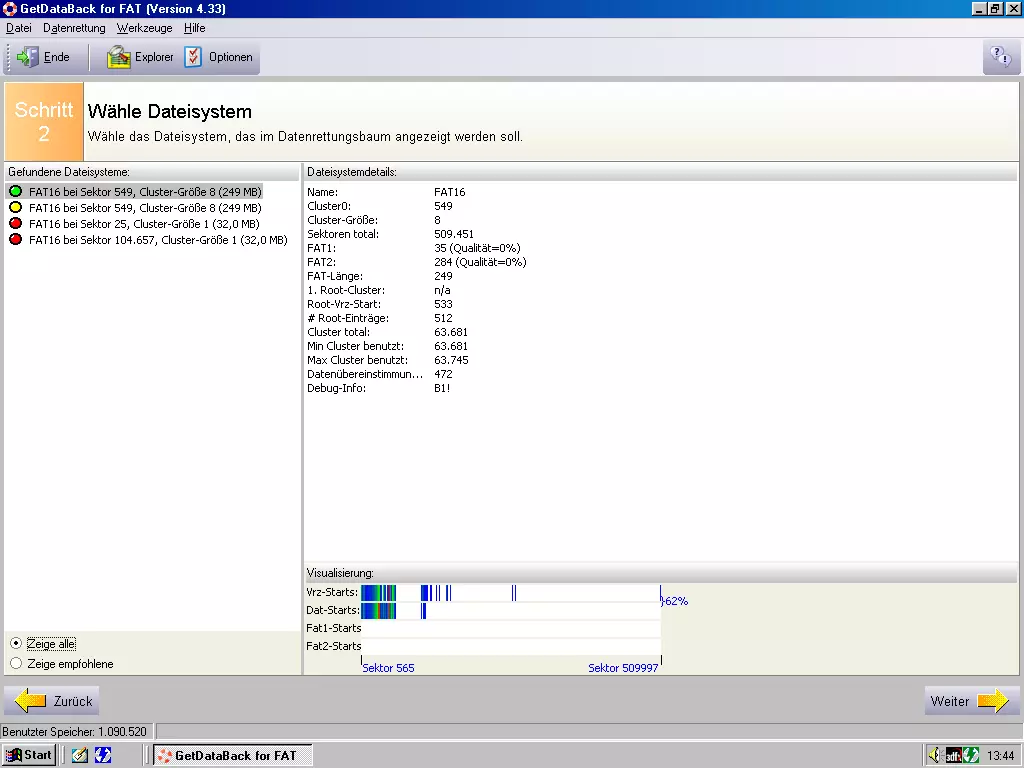Click the red status dot for Sektor 25 entry

[16, 223]
